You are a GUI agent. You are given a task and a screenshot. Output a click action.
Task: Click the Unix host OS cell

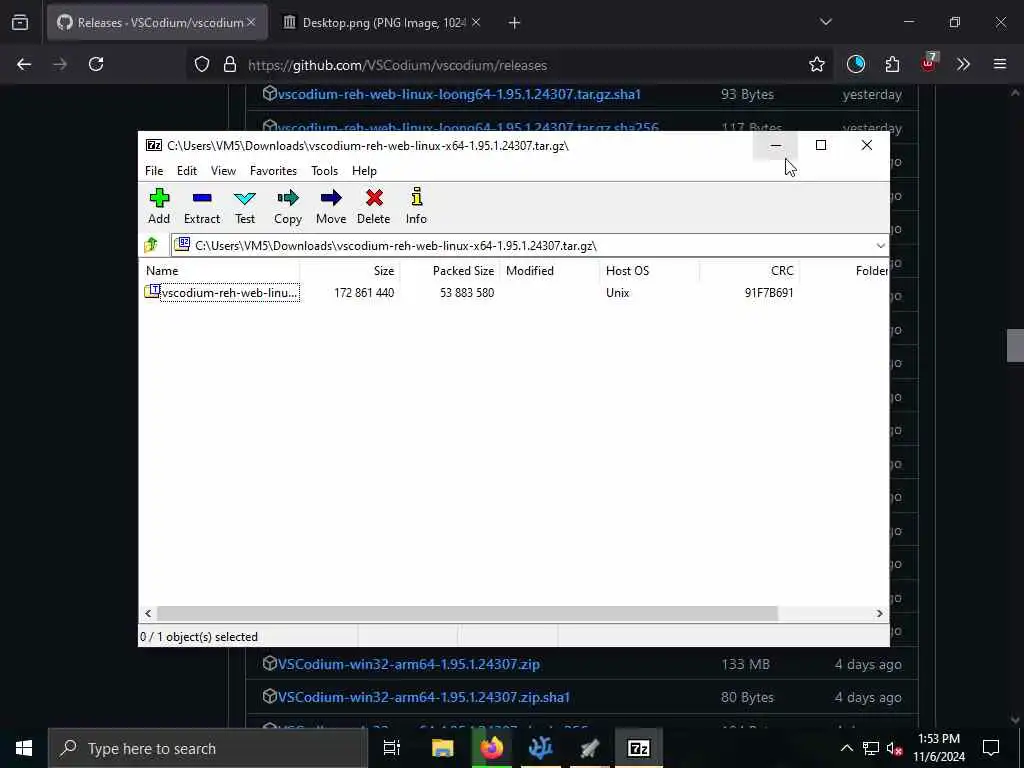tap(617, 293)
